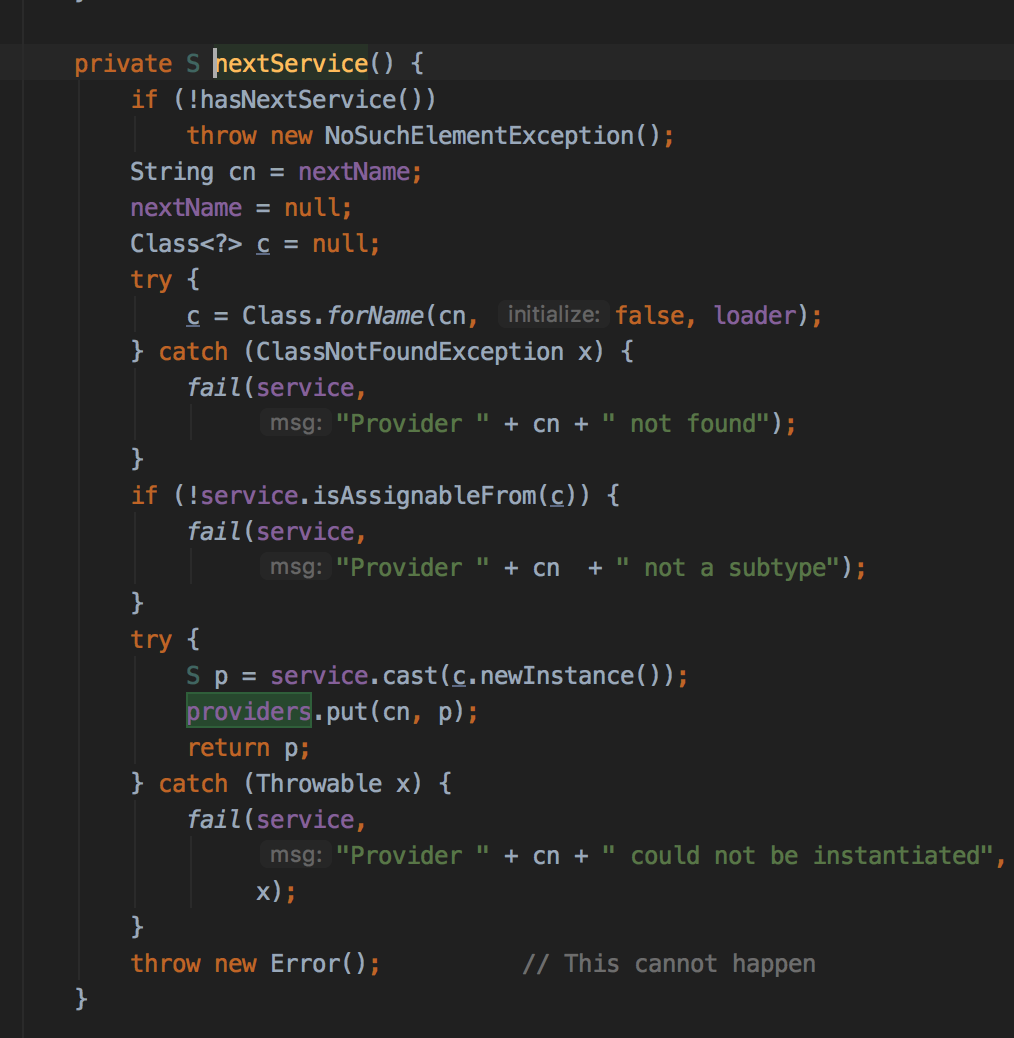This screenshot has height=1038, width=1014.
Task: Click nextName in the 'String cn =' line
Action: click(354, 172)
